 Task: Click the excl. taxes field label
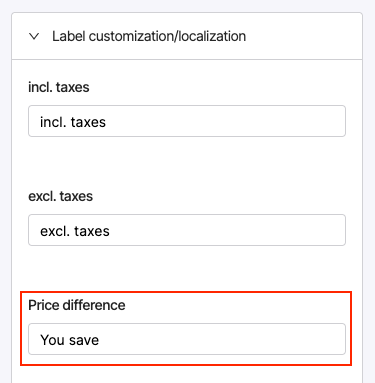(60, 196)
